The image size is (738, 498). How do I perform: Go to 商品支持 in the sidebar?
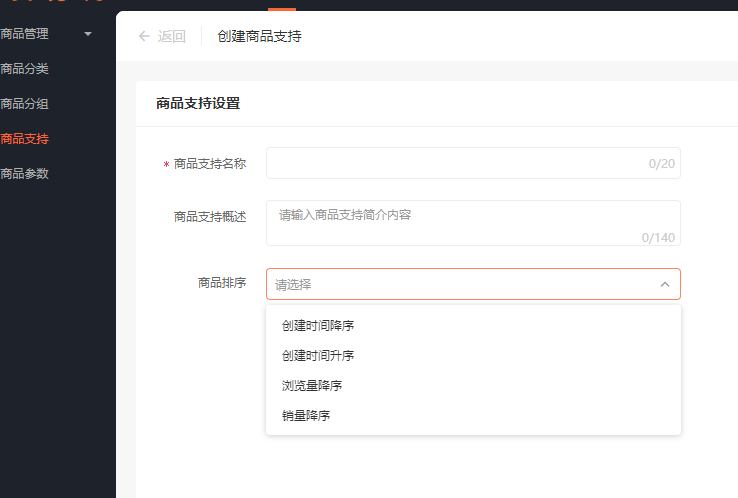pyautogui.click(x=24, y=139)
